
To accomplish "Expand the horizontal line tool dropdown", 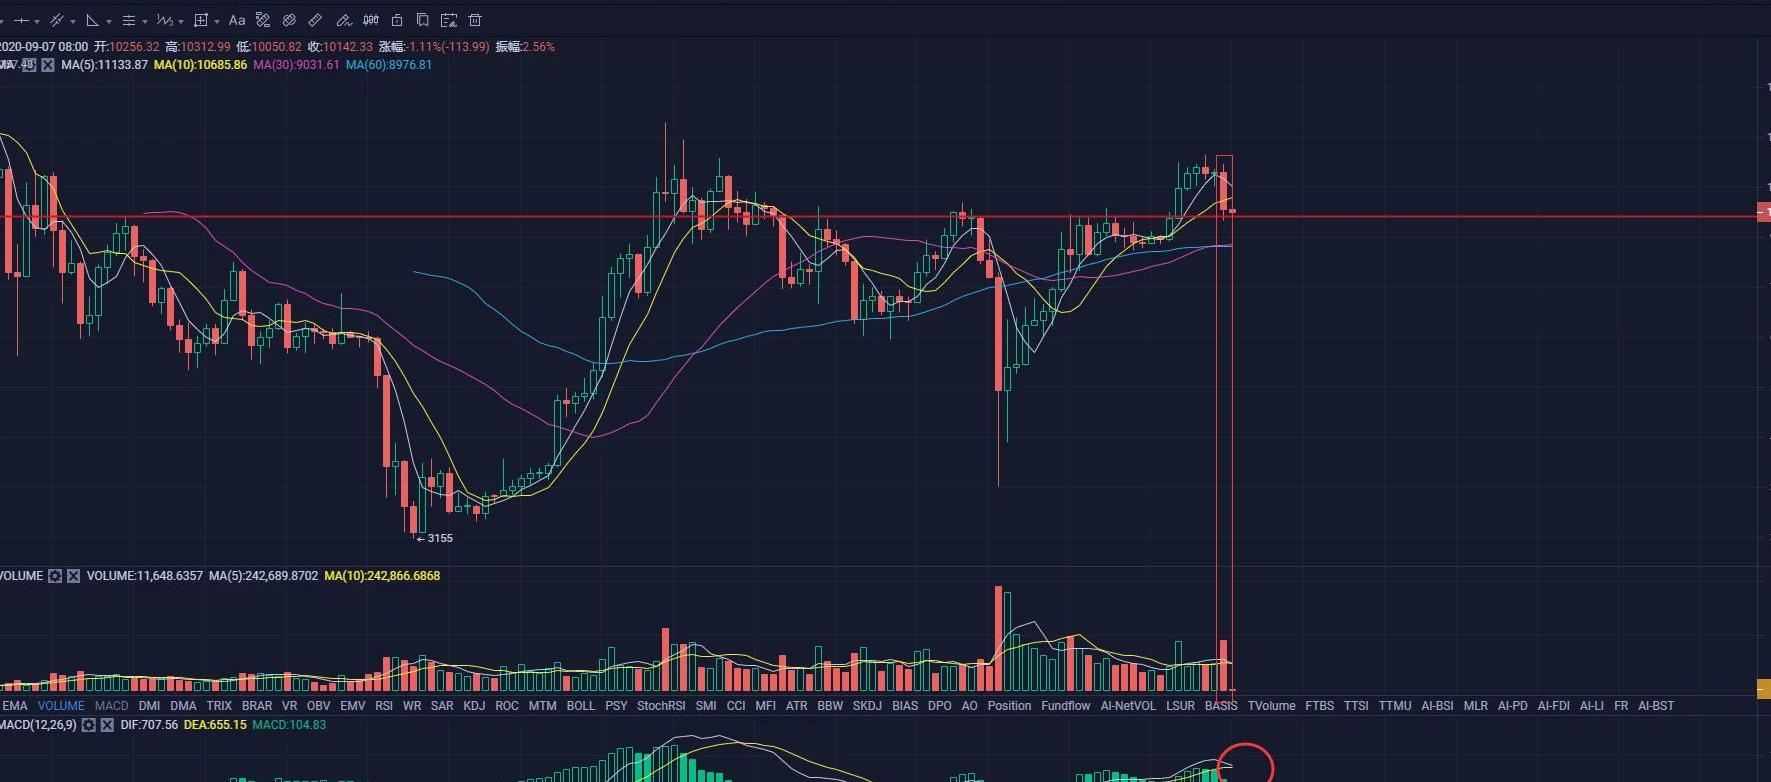I will tap(37, 21).
